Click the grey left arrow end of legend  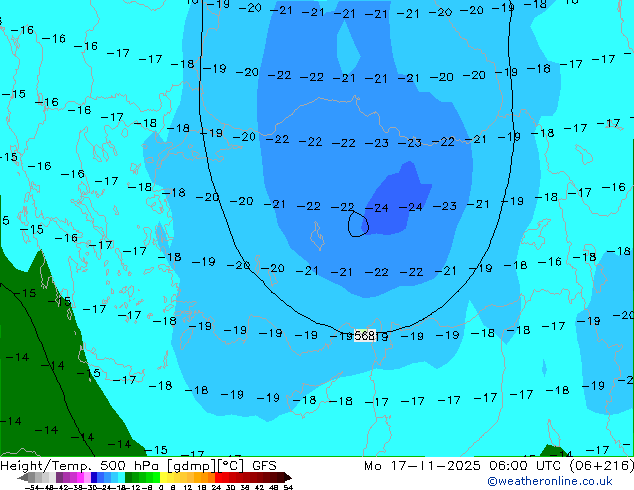[x=23, y=478]
